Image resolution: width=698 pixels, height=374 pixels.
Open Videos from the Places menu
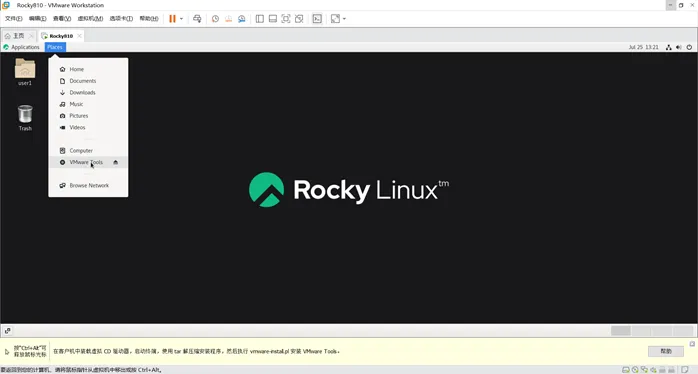pos(88,127)
